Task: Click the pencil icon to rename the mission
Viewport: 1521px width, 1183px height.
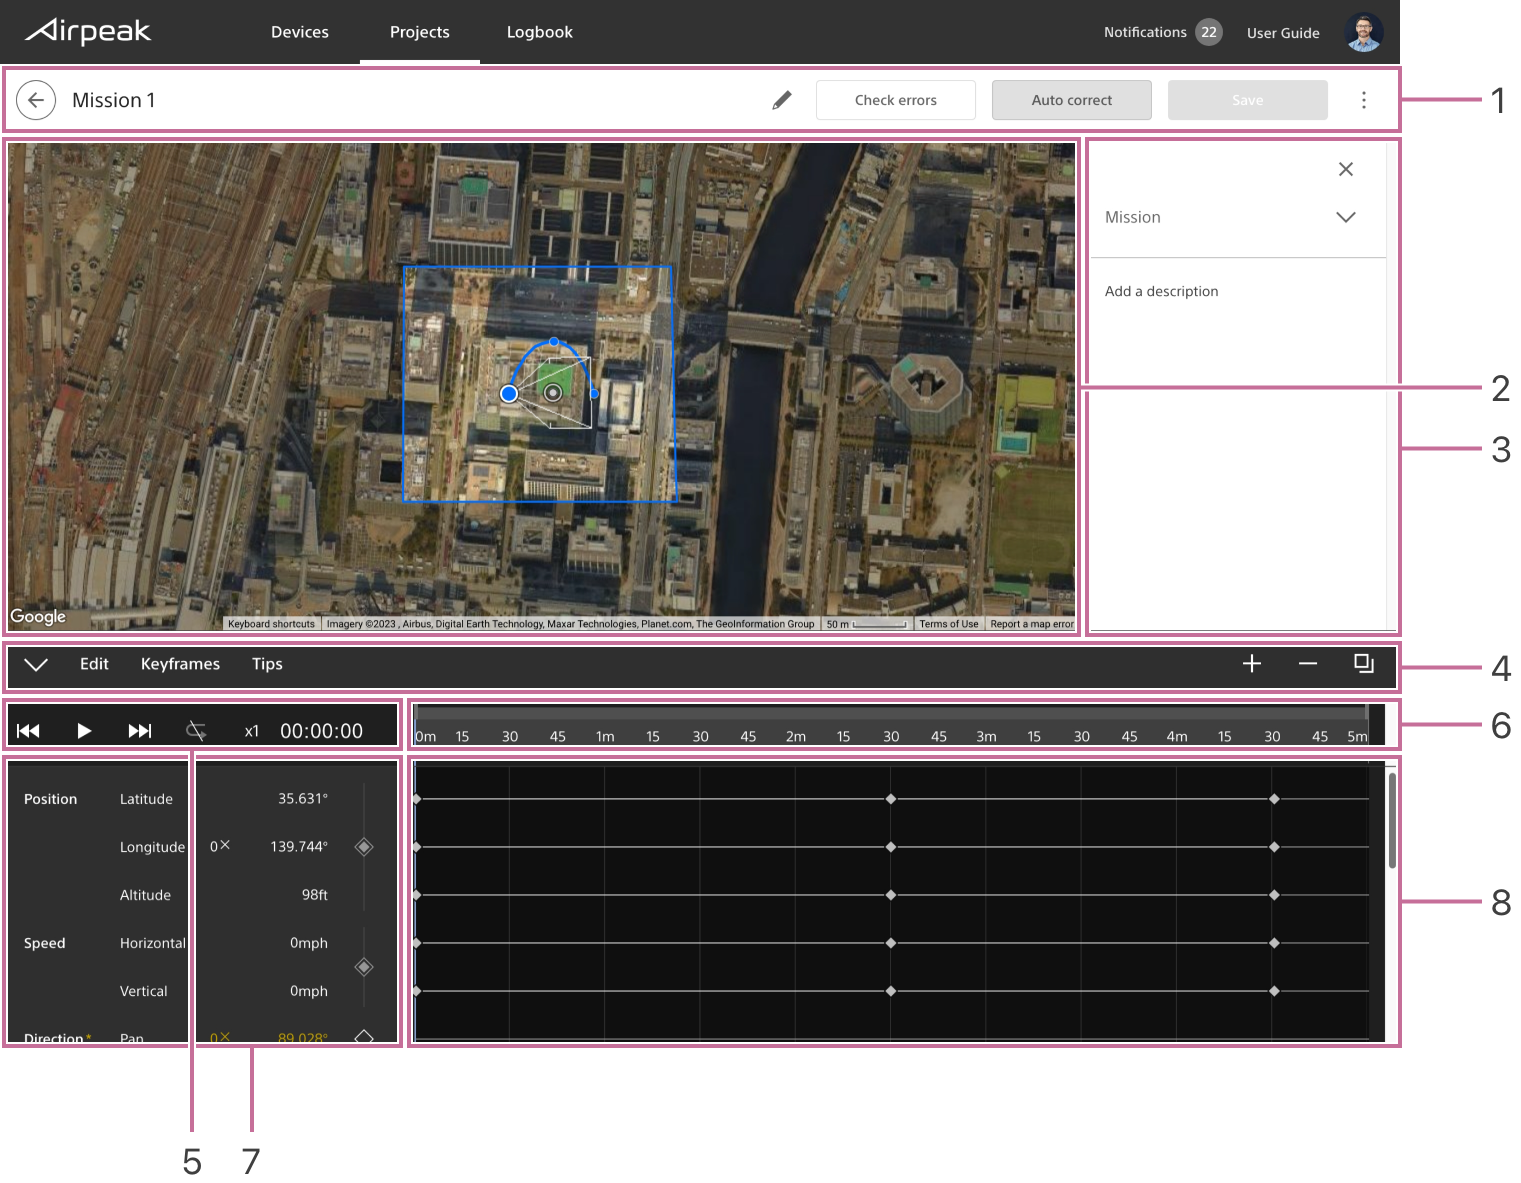Action: click(782, 100)
